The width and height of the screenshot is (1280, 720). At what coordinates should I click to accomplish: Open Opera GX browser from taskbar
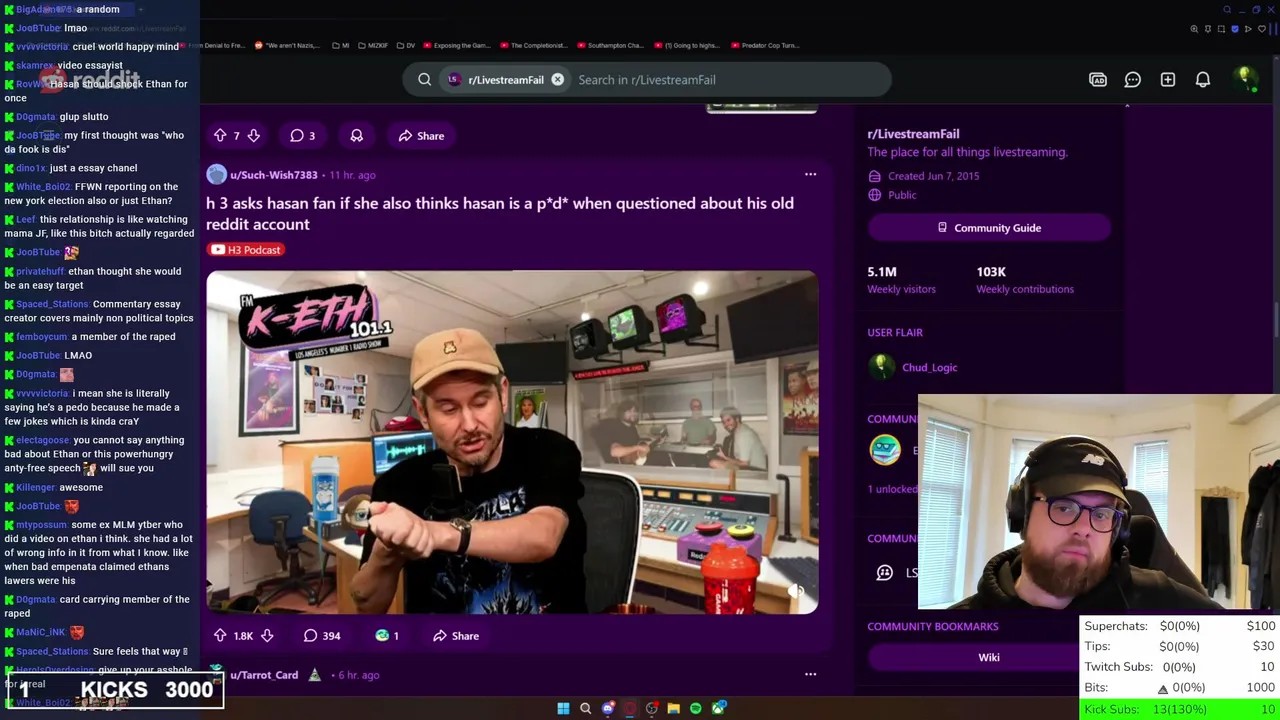click(629, 709)
